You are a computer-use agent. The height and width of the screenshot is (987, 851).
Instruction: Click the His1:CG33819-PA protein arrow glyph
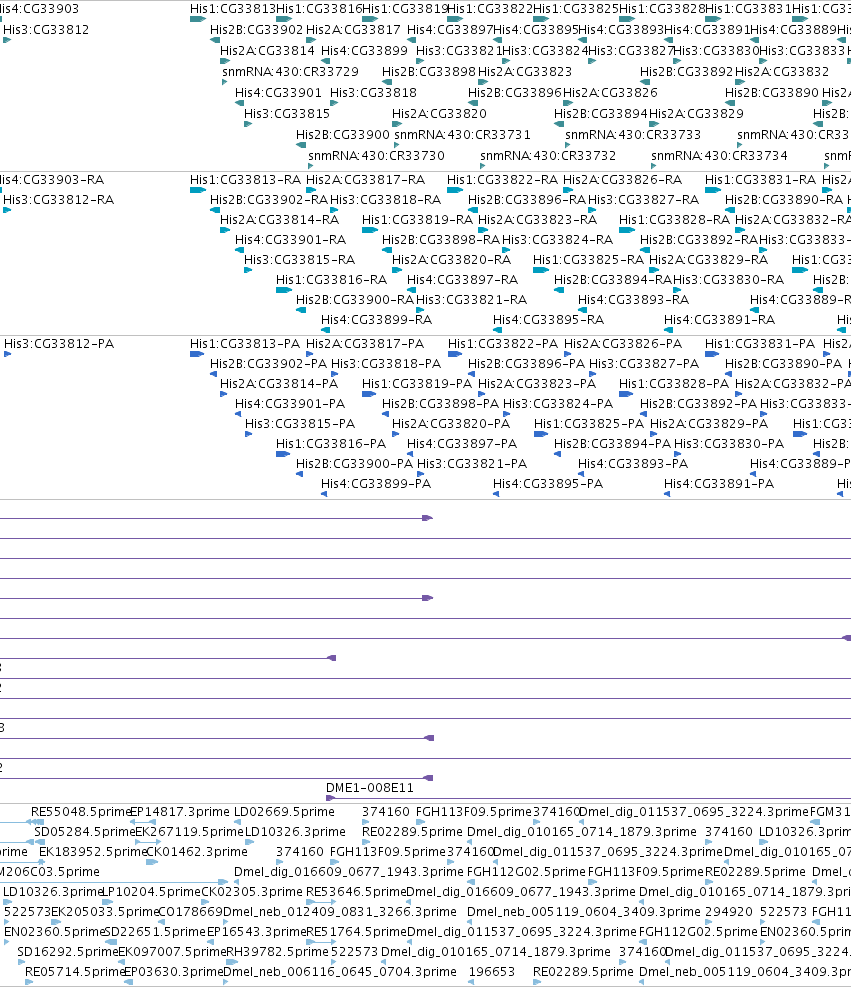369,394
